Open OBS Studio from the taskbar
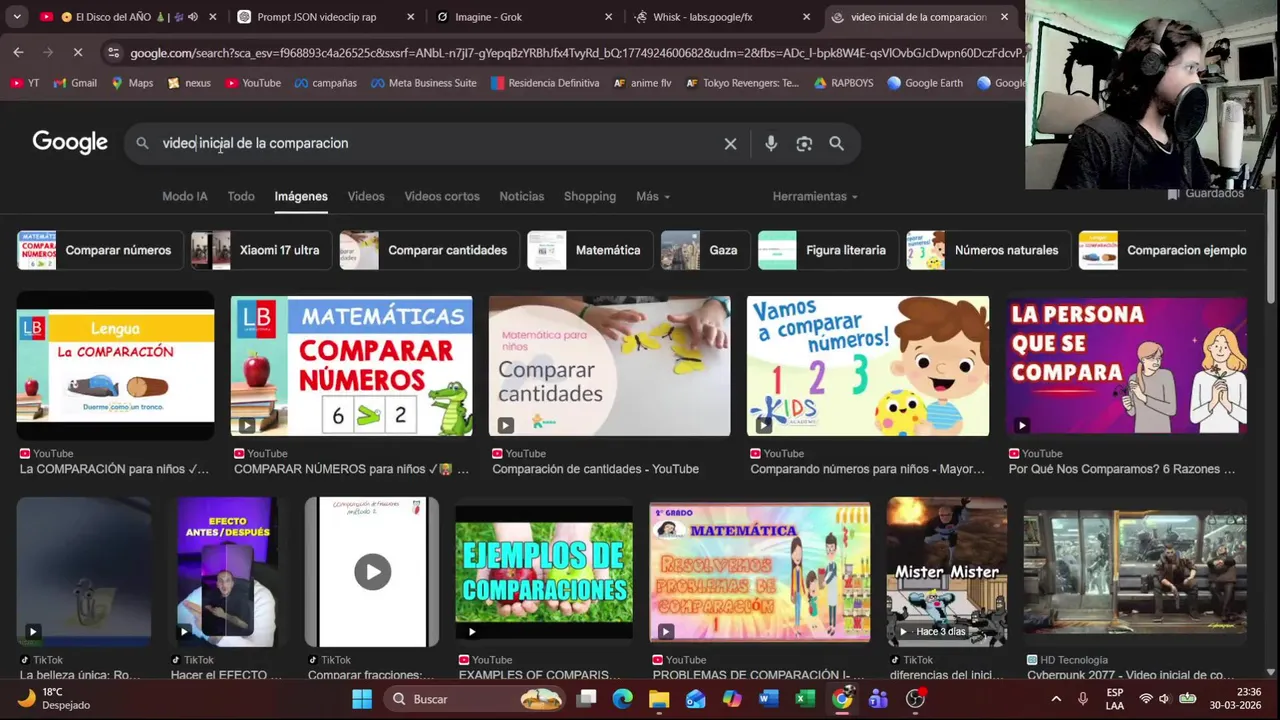 click(x=915, y=699)
